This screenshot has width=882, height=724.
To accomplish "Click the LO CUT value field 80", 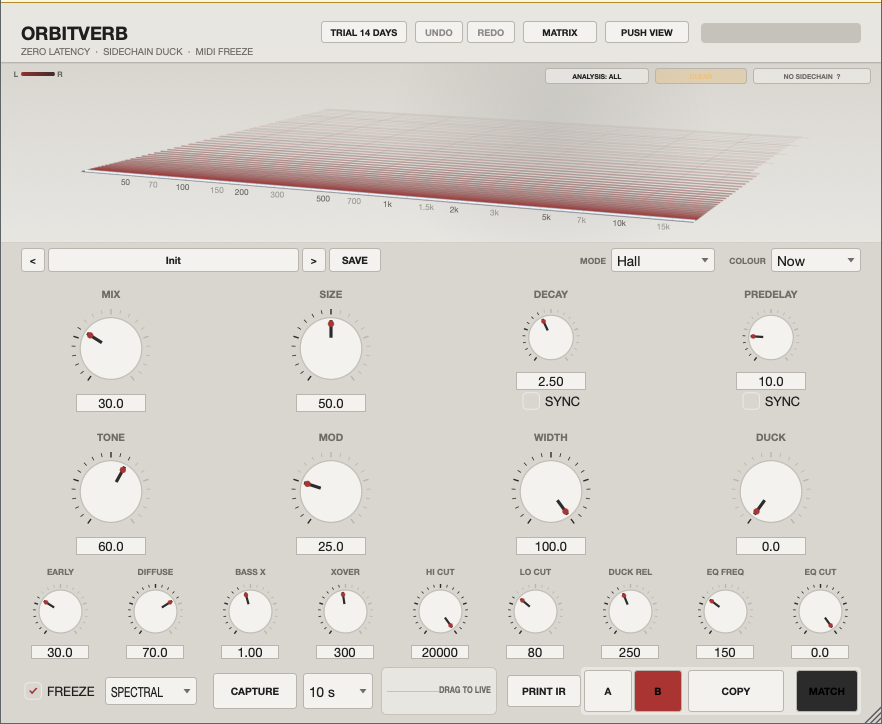I will 535,652.
